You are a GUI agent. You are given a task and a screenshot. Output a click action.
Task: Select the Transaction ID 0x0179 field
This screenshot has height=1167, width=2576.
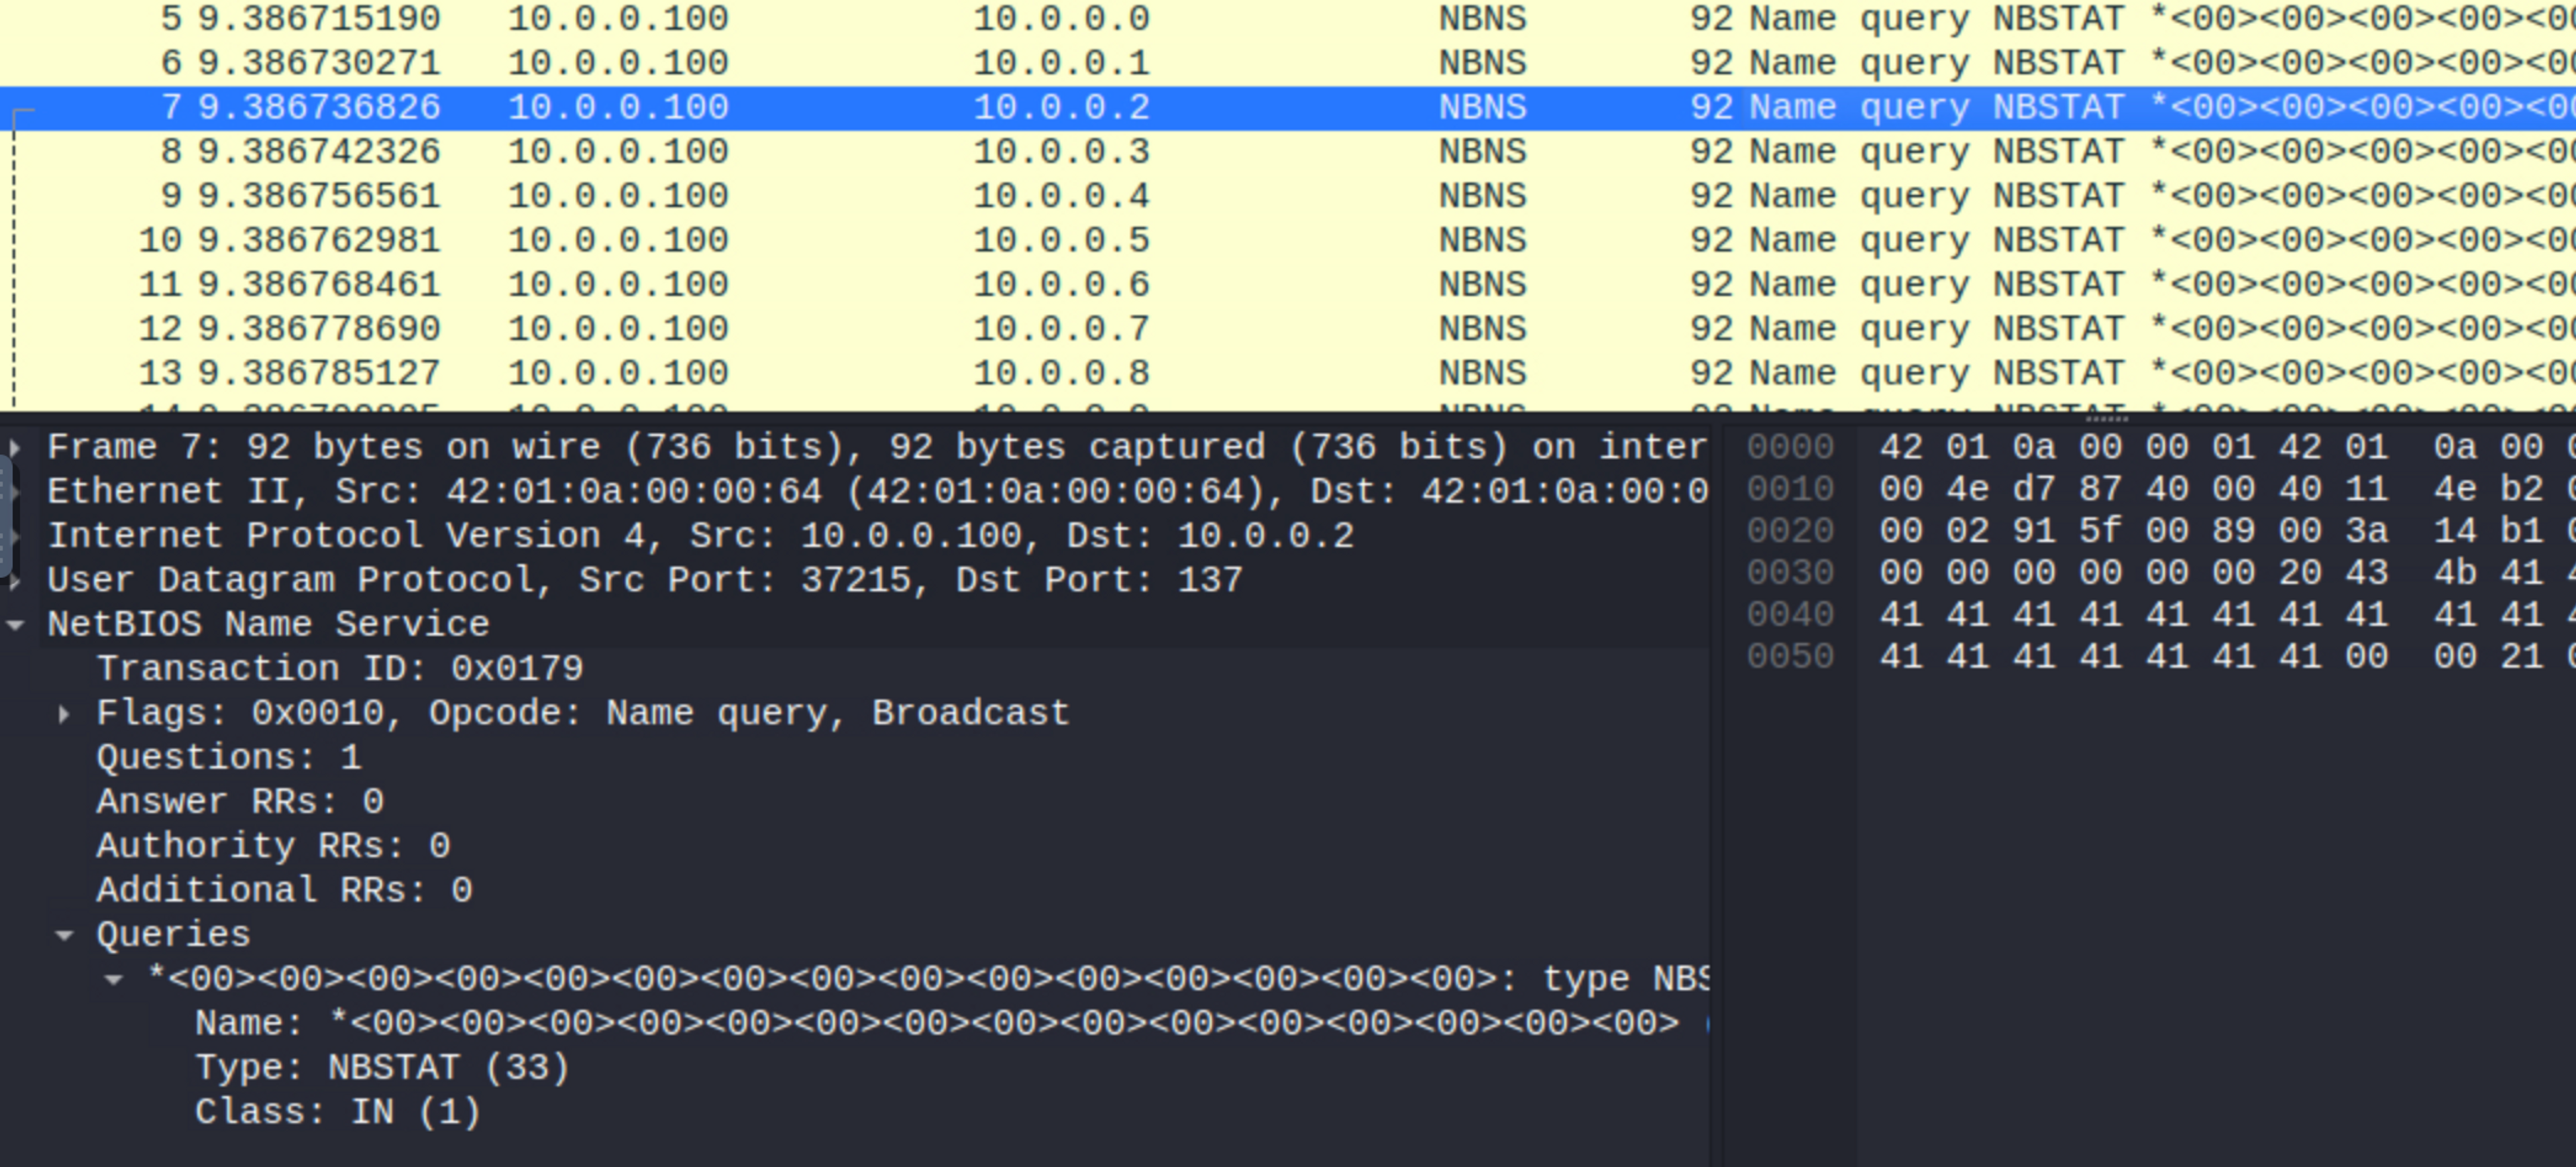click(340, 669)
